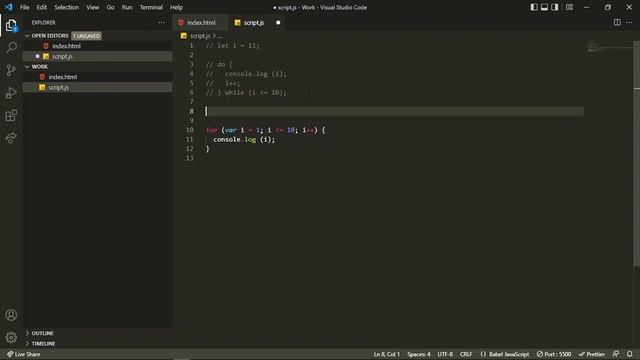The image size is (640, 360).
Task: Click line number 13 in gutter
Action: click(189, 158)
